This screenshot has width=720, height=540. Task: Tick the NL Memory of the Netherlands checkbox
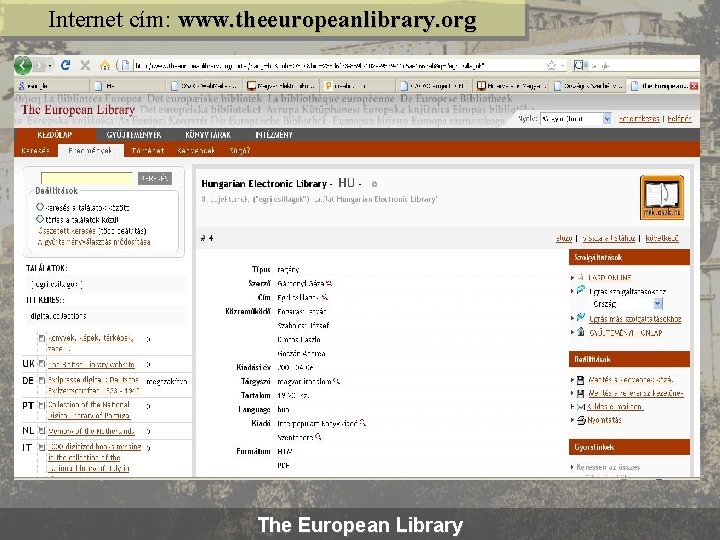click(42, 430)
